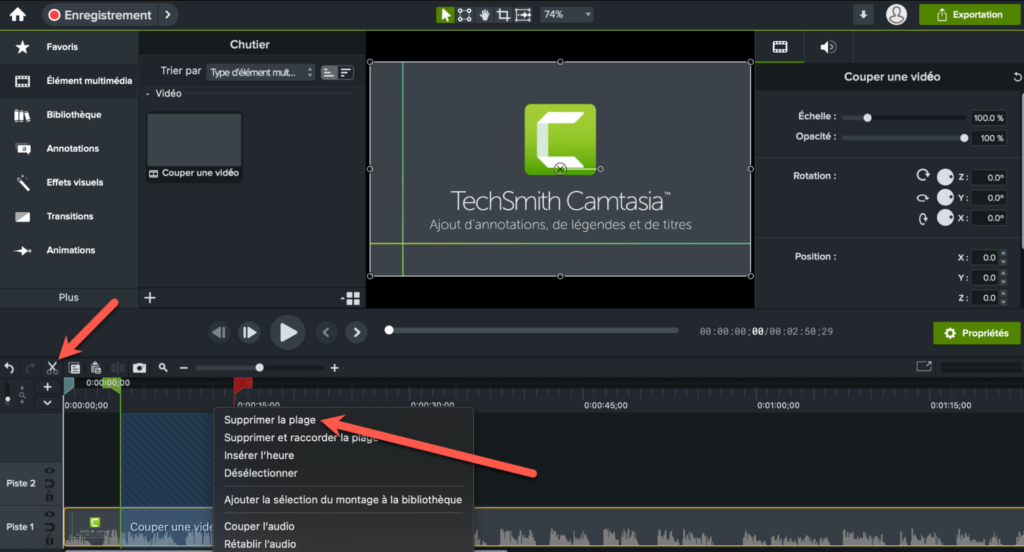The width and height of the screenshot is (1024, 552).
Task: Click the timeline magnifier zoom icon
Action: [x=163, y=368]
